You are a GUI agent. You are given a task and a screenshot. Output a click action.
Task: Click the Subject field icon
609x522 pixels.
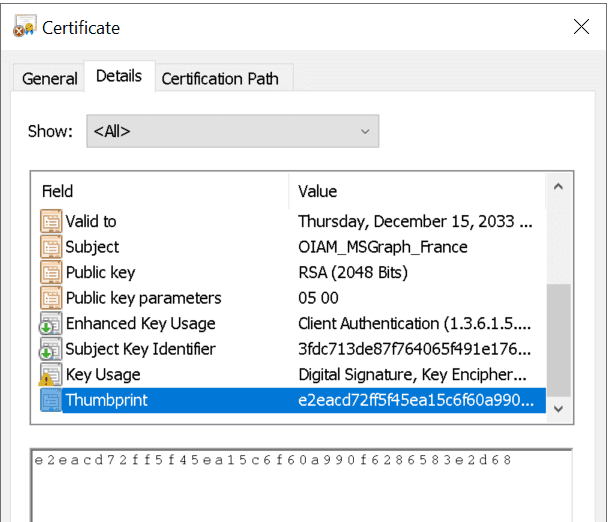50,247
